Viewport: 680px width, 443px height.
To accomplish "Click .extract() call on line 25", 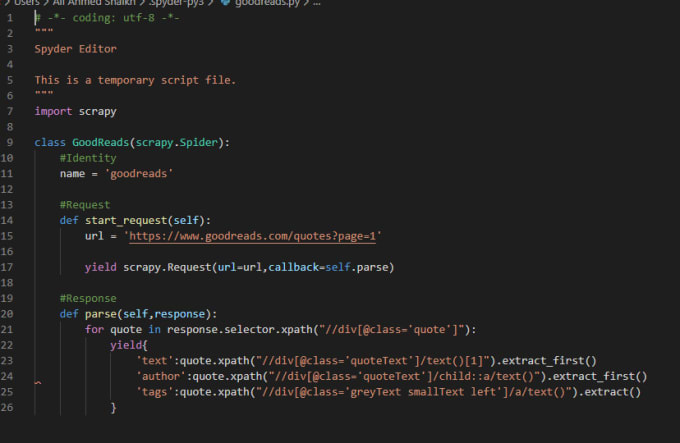I will click(609, 392).
